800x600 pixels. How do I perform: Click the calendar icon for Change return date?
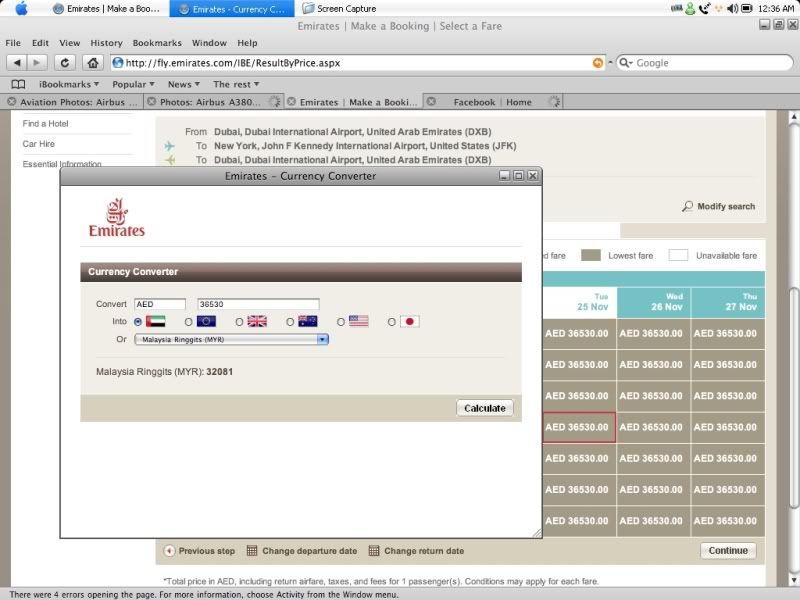tap(373, 551)
